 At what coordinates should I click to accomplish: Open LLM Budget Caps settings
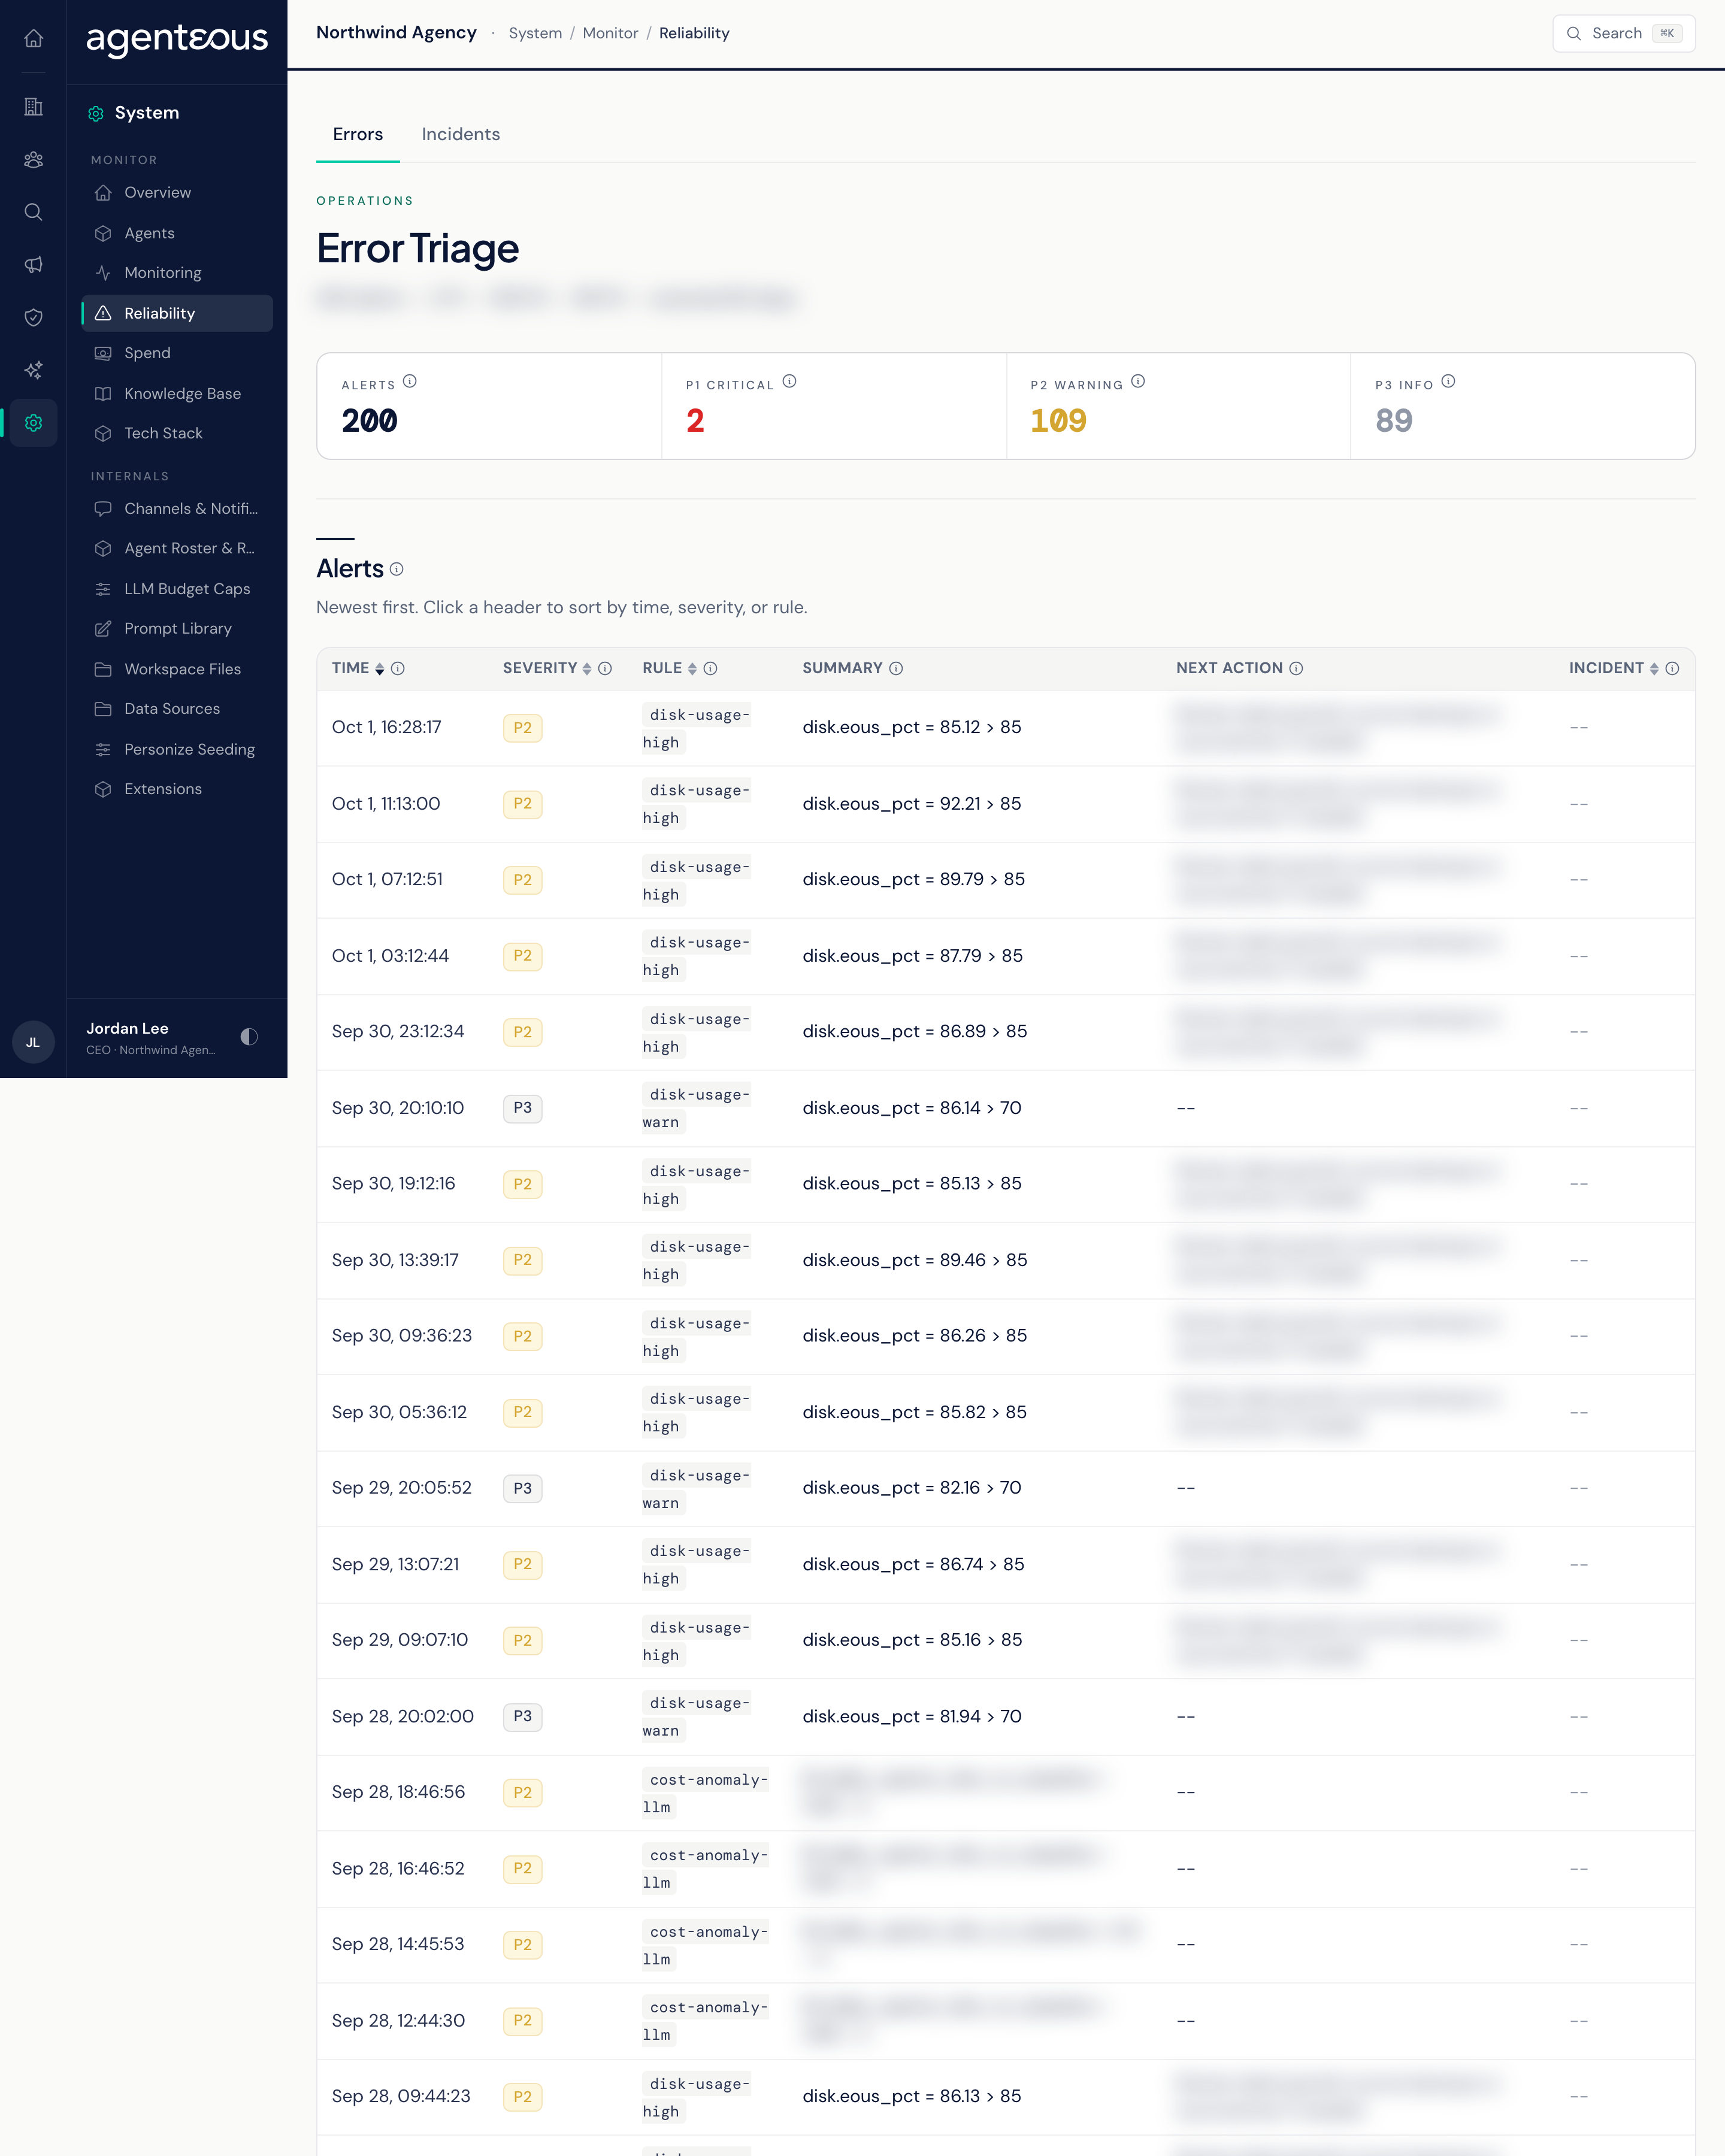pos(177,589)
